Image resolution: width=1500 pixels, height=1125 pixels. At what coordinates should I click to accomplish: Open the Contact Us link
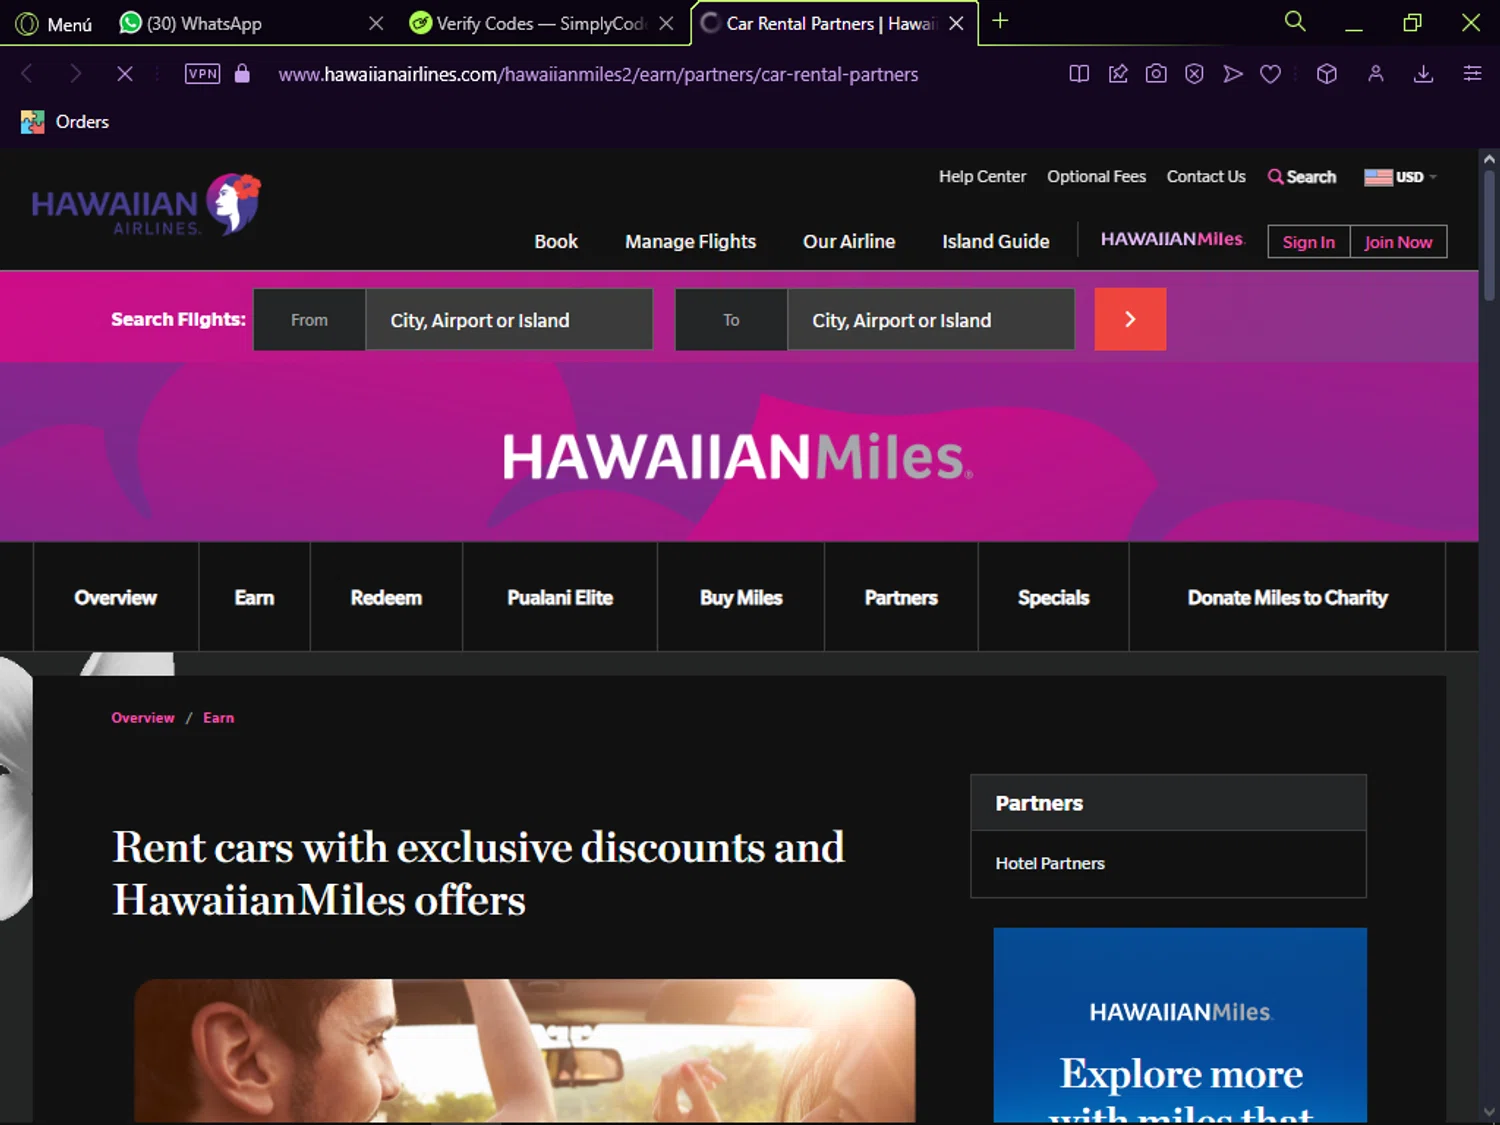click(x=1206, y=177)
